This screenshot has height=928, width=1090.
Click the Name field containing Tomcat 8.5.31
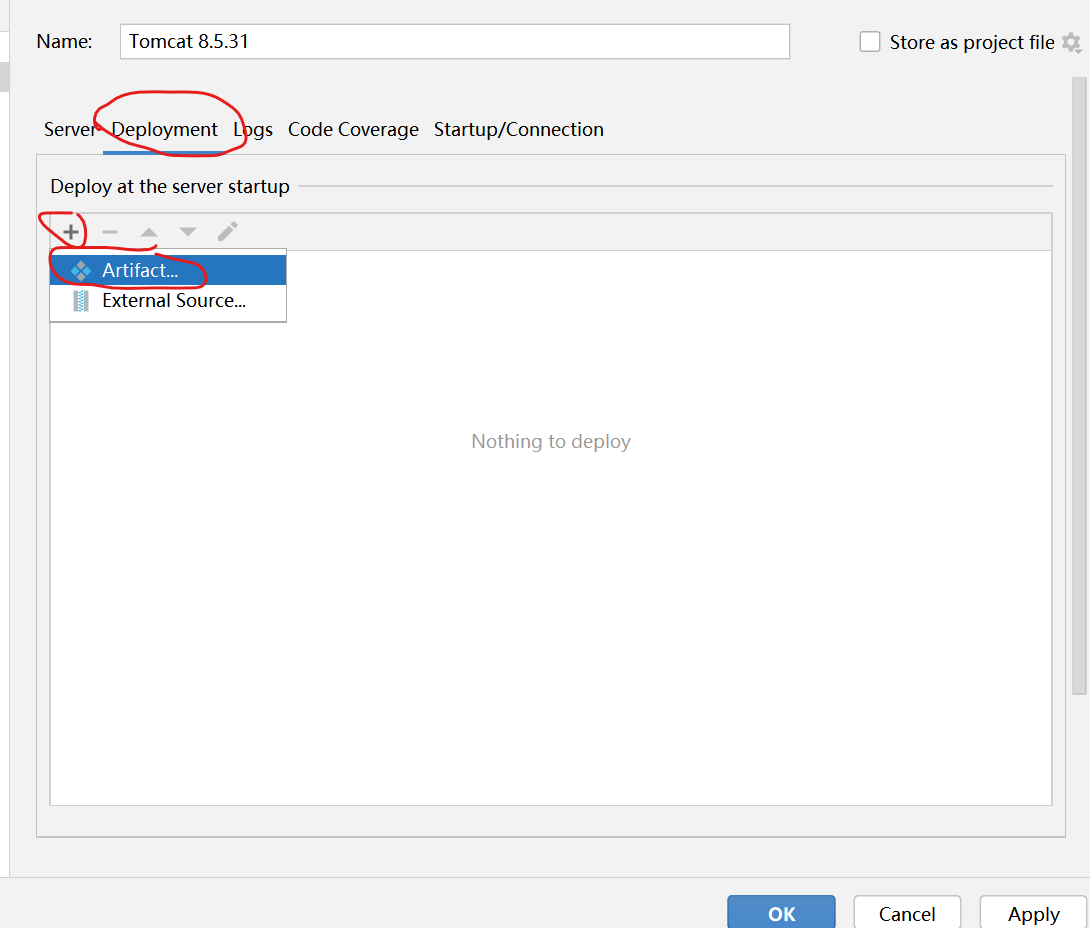pyautogui.click(x=455, y=42)
